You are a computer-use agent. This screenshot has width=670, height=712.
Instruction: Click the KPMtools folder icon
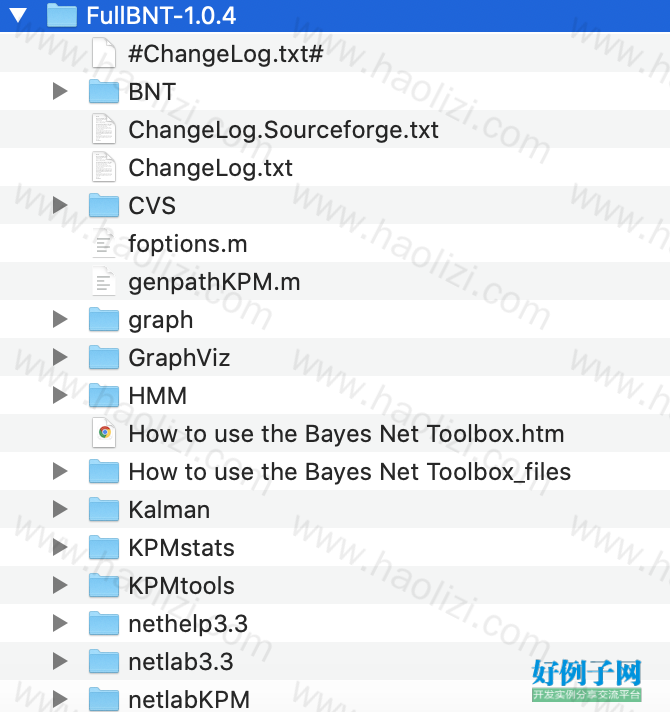point(104,585)
